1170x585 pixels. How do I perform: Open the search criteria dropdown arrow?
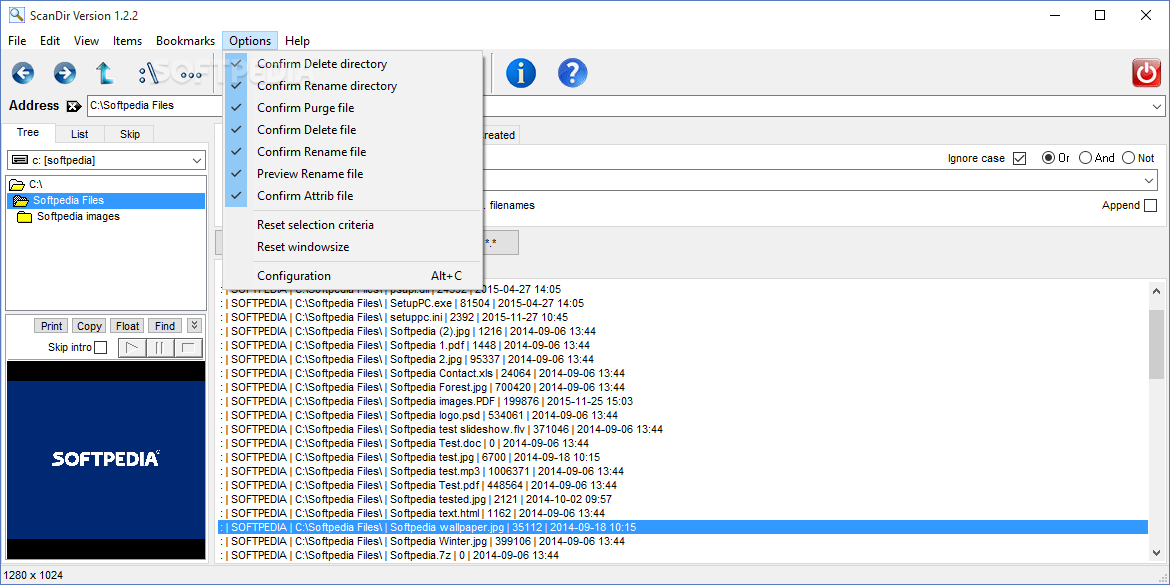1149,181
